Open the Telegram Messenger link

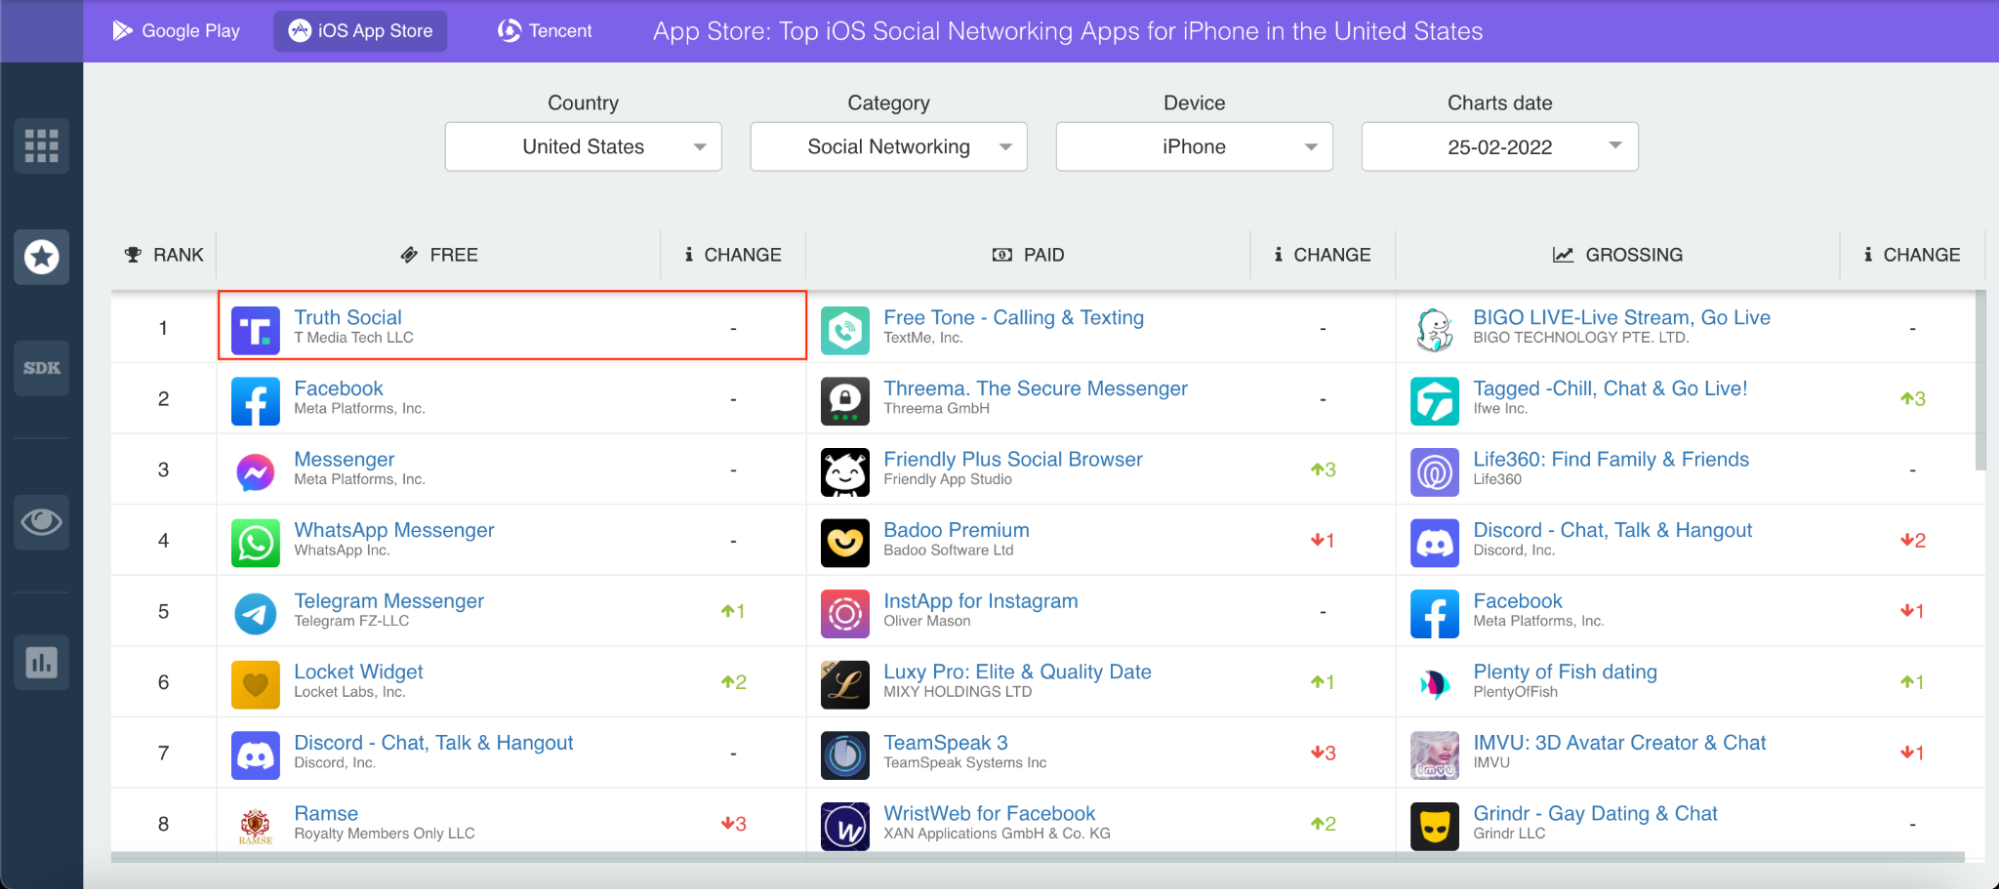(x=389, y=601)
